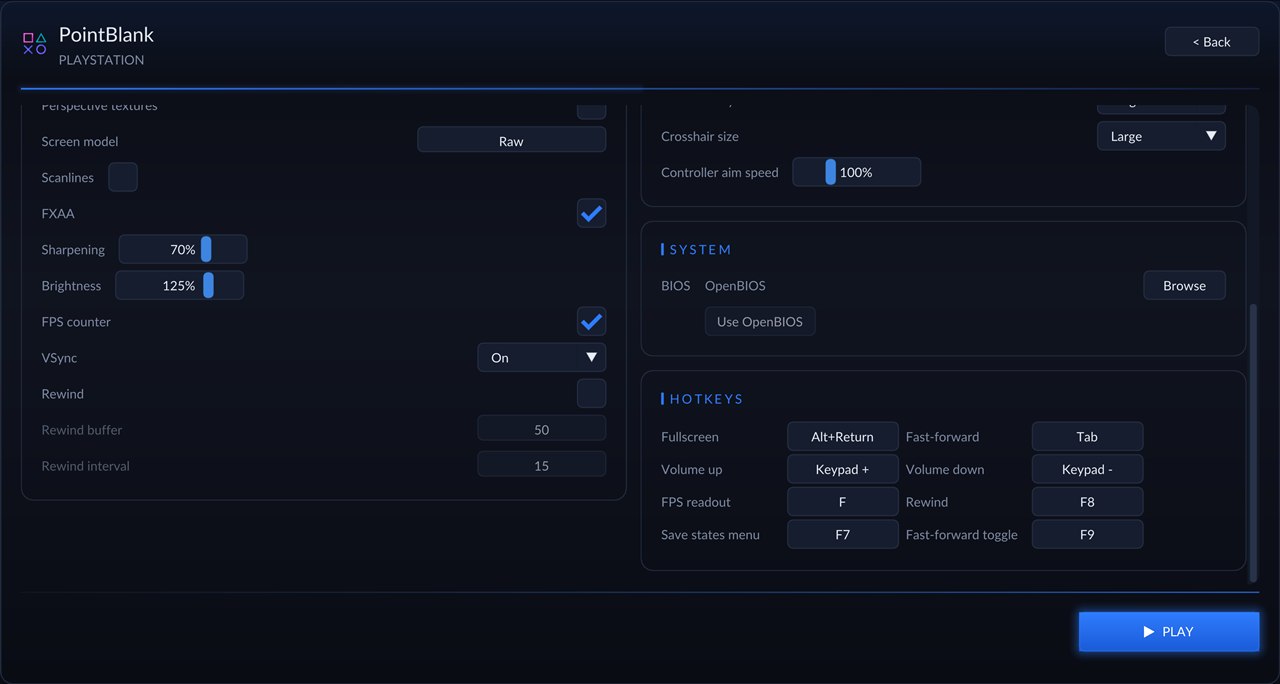
Task: Go back with the Back button
Action: tap(1211, 42)
